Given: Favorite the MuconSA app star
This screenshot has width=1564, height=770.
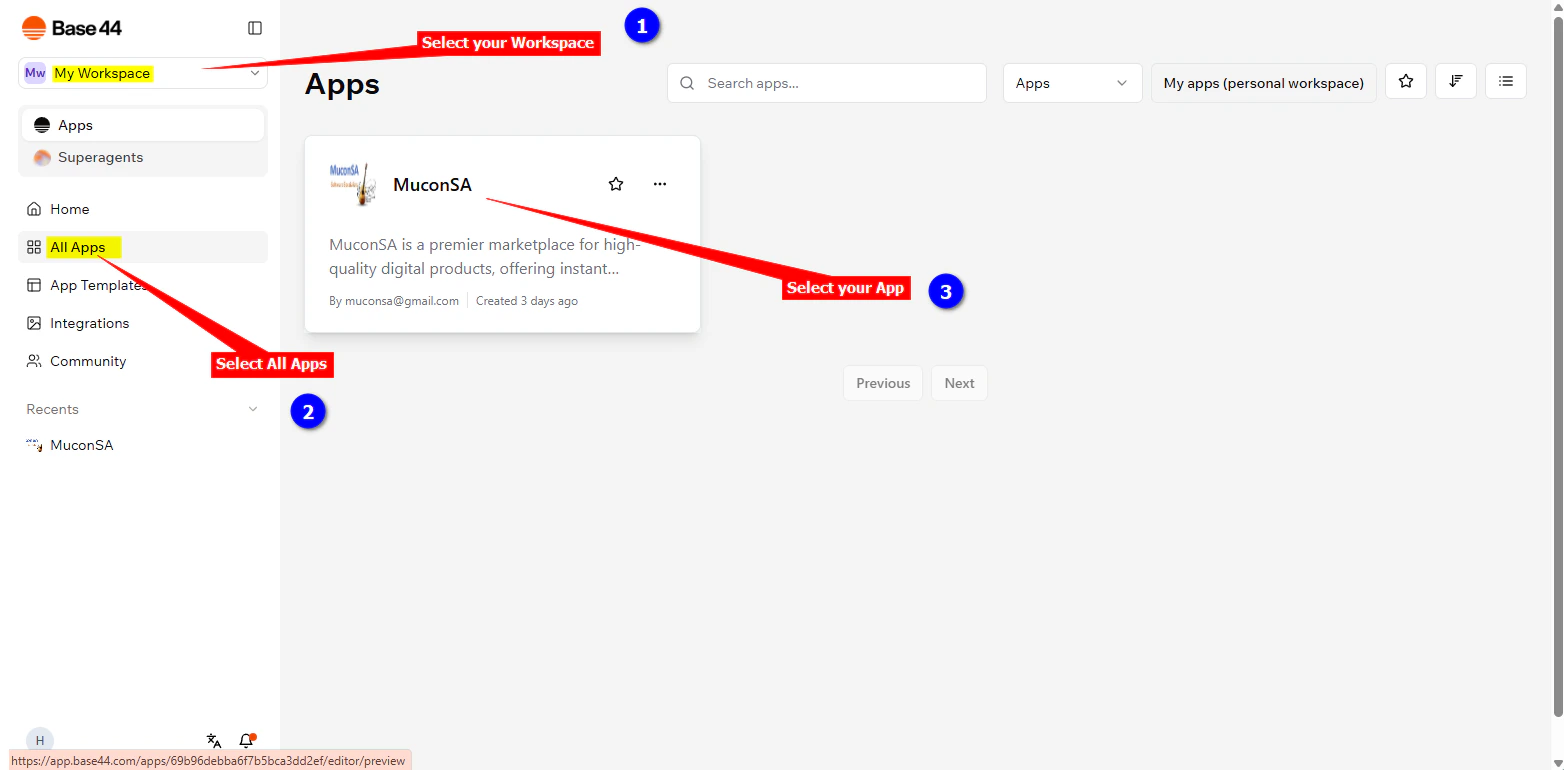Looking at the screenshot, I should tap(616, 184).
